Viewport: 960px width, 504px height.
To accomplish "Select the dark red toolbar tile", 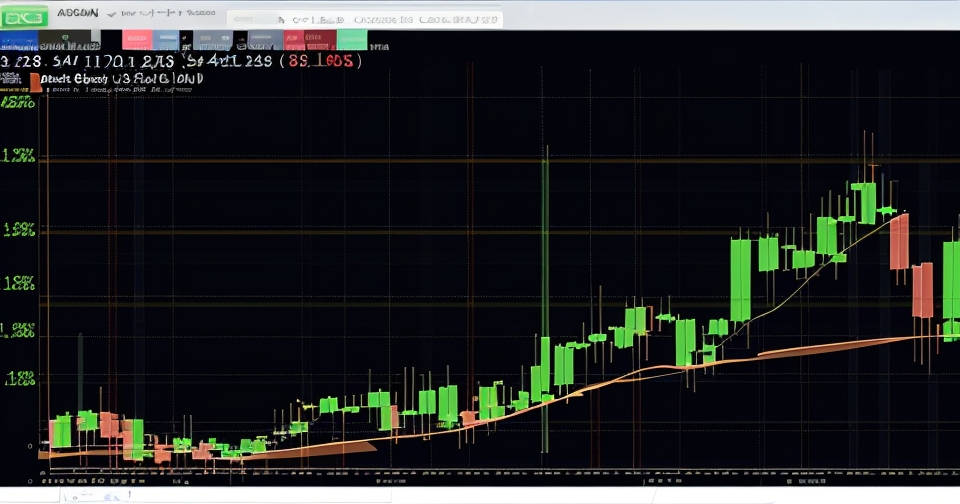I will pyautogui.click(x=319, y=40).
